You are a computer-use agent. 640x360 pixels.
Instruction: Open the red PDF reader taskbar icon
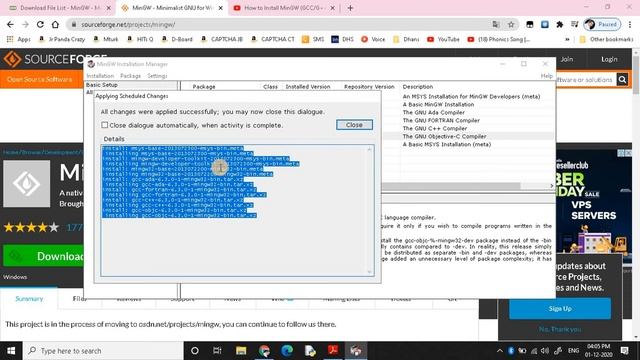(333, 351)
